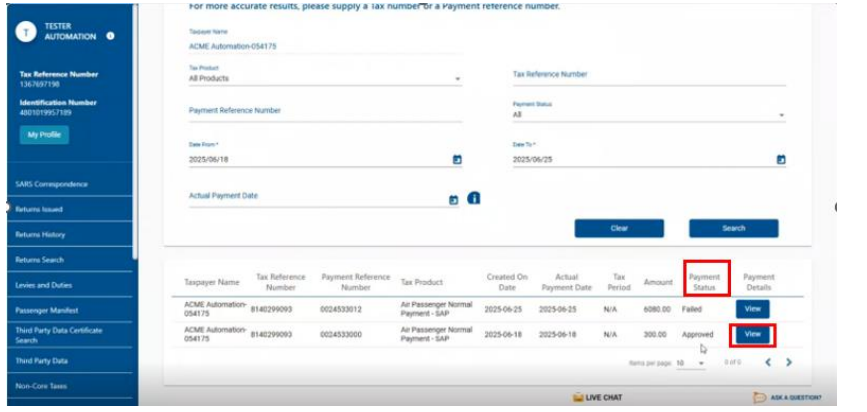Go to previous results page arrow

(767, 362)
